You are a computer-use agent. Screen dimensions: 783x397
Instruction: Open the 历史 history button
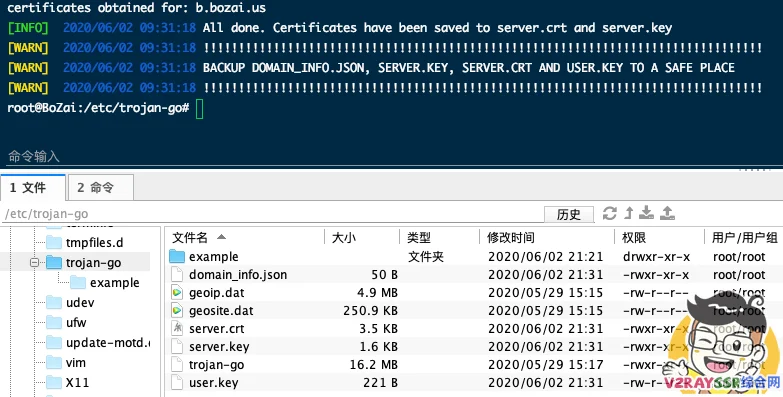pos(569,214)
